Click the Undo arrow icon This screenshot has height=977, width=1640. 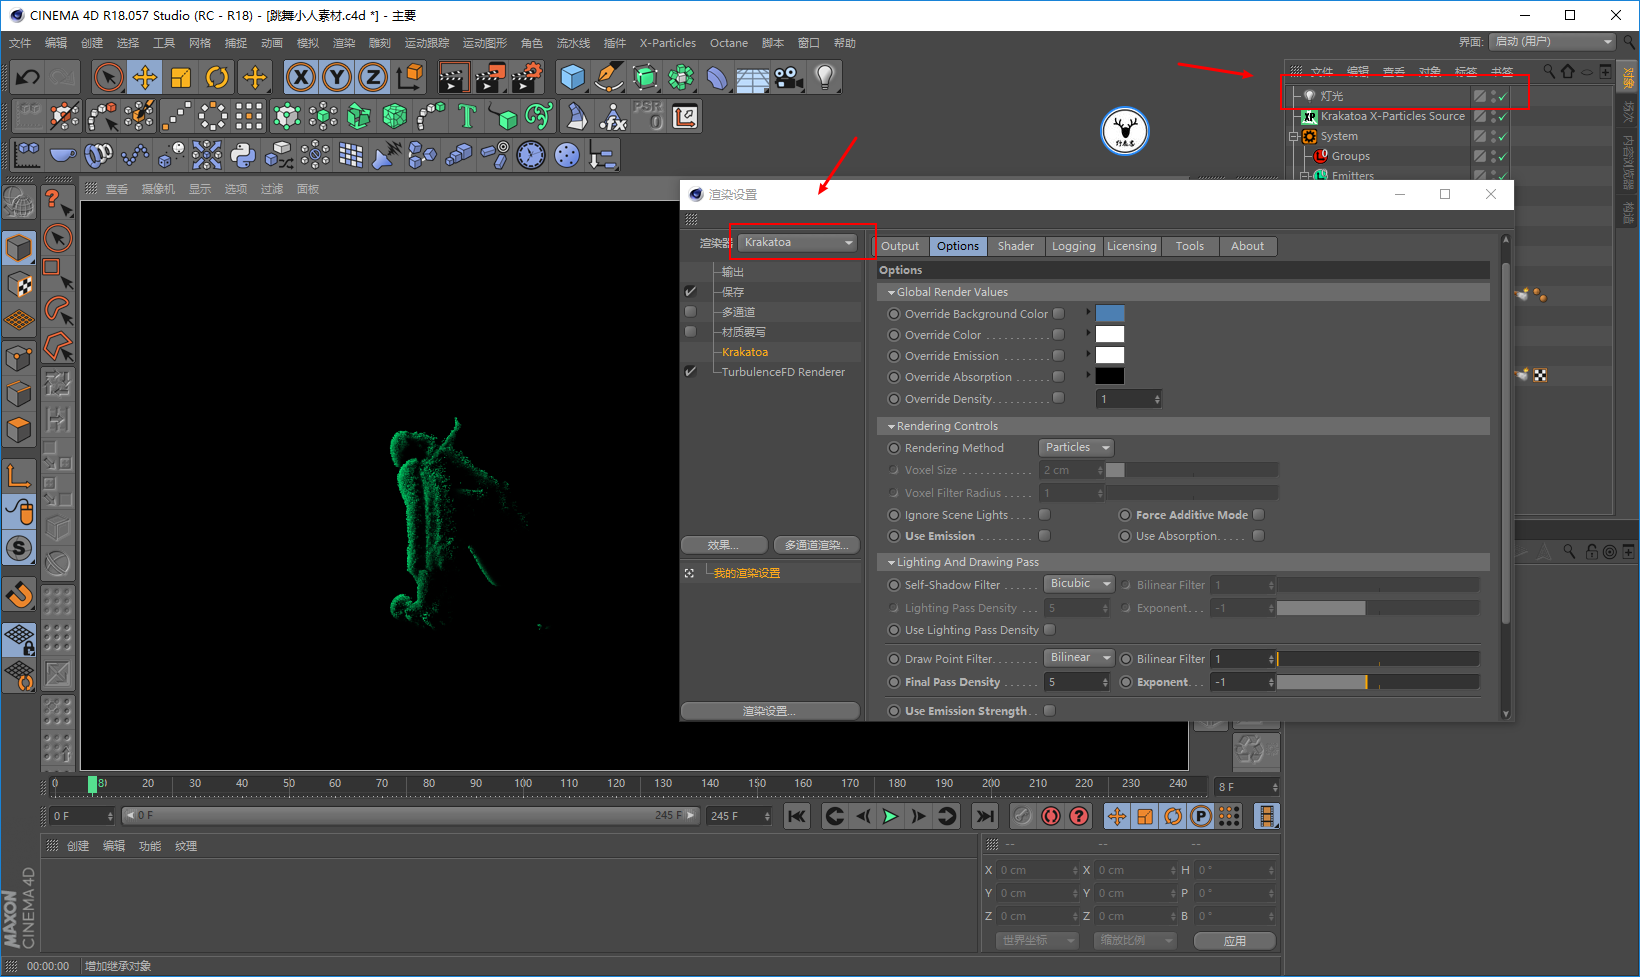[28, 77]
